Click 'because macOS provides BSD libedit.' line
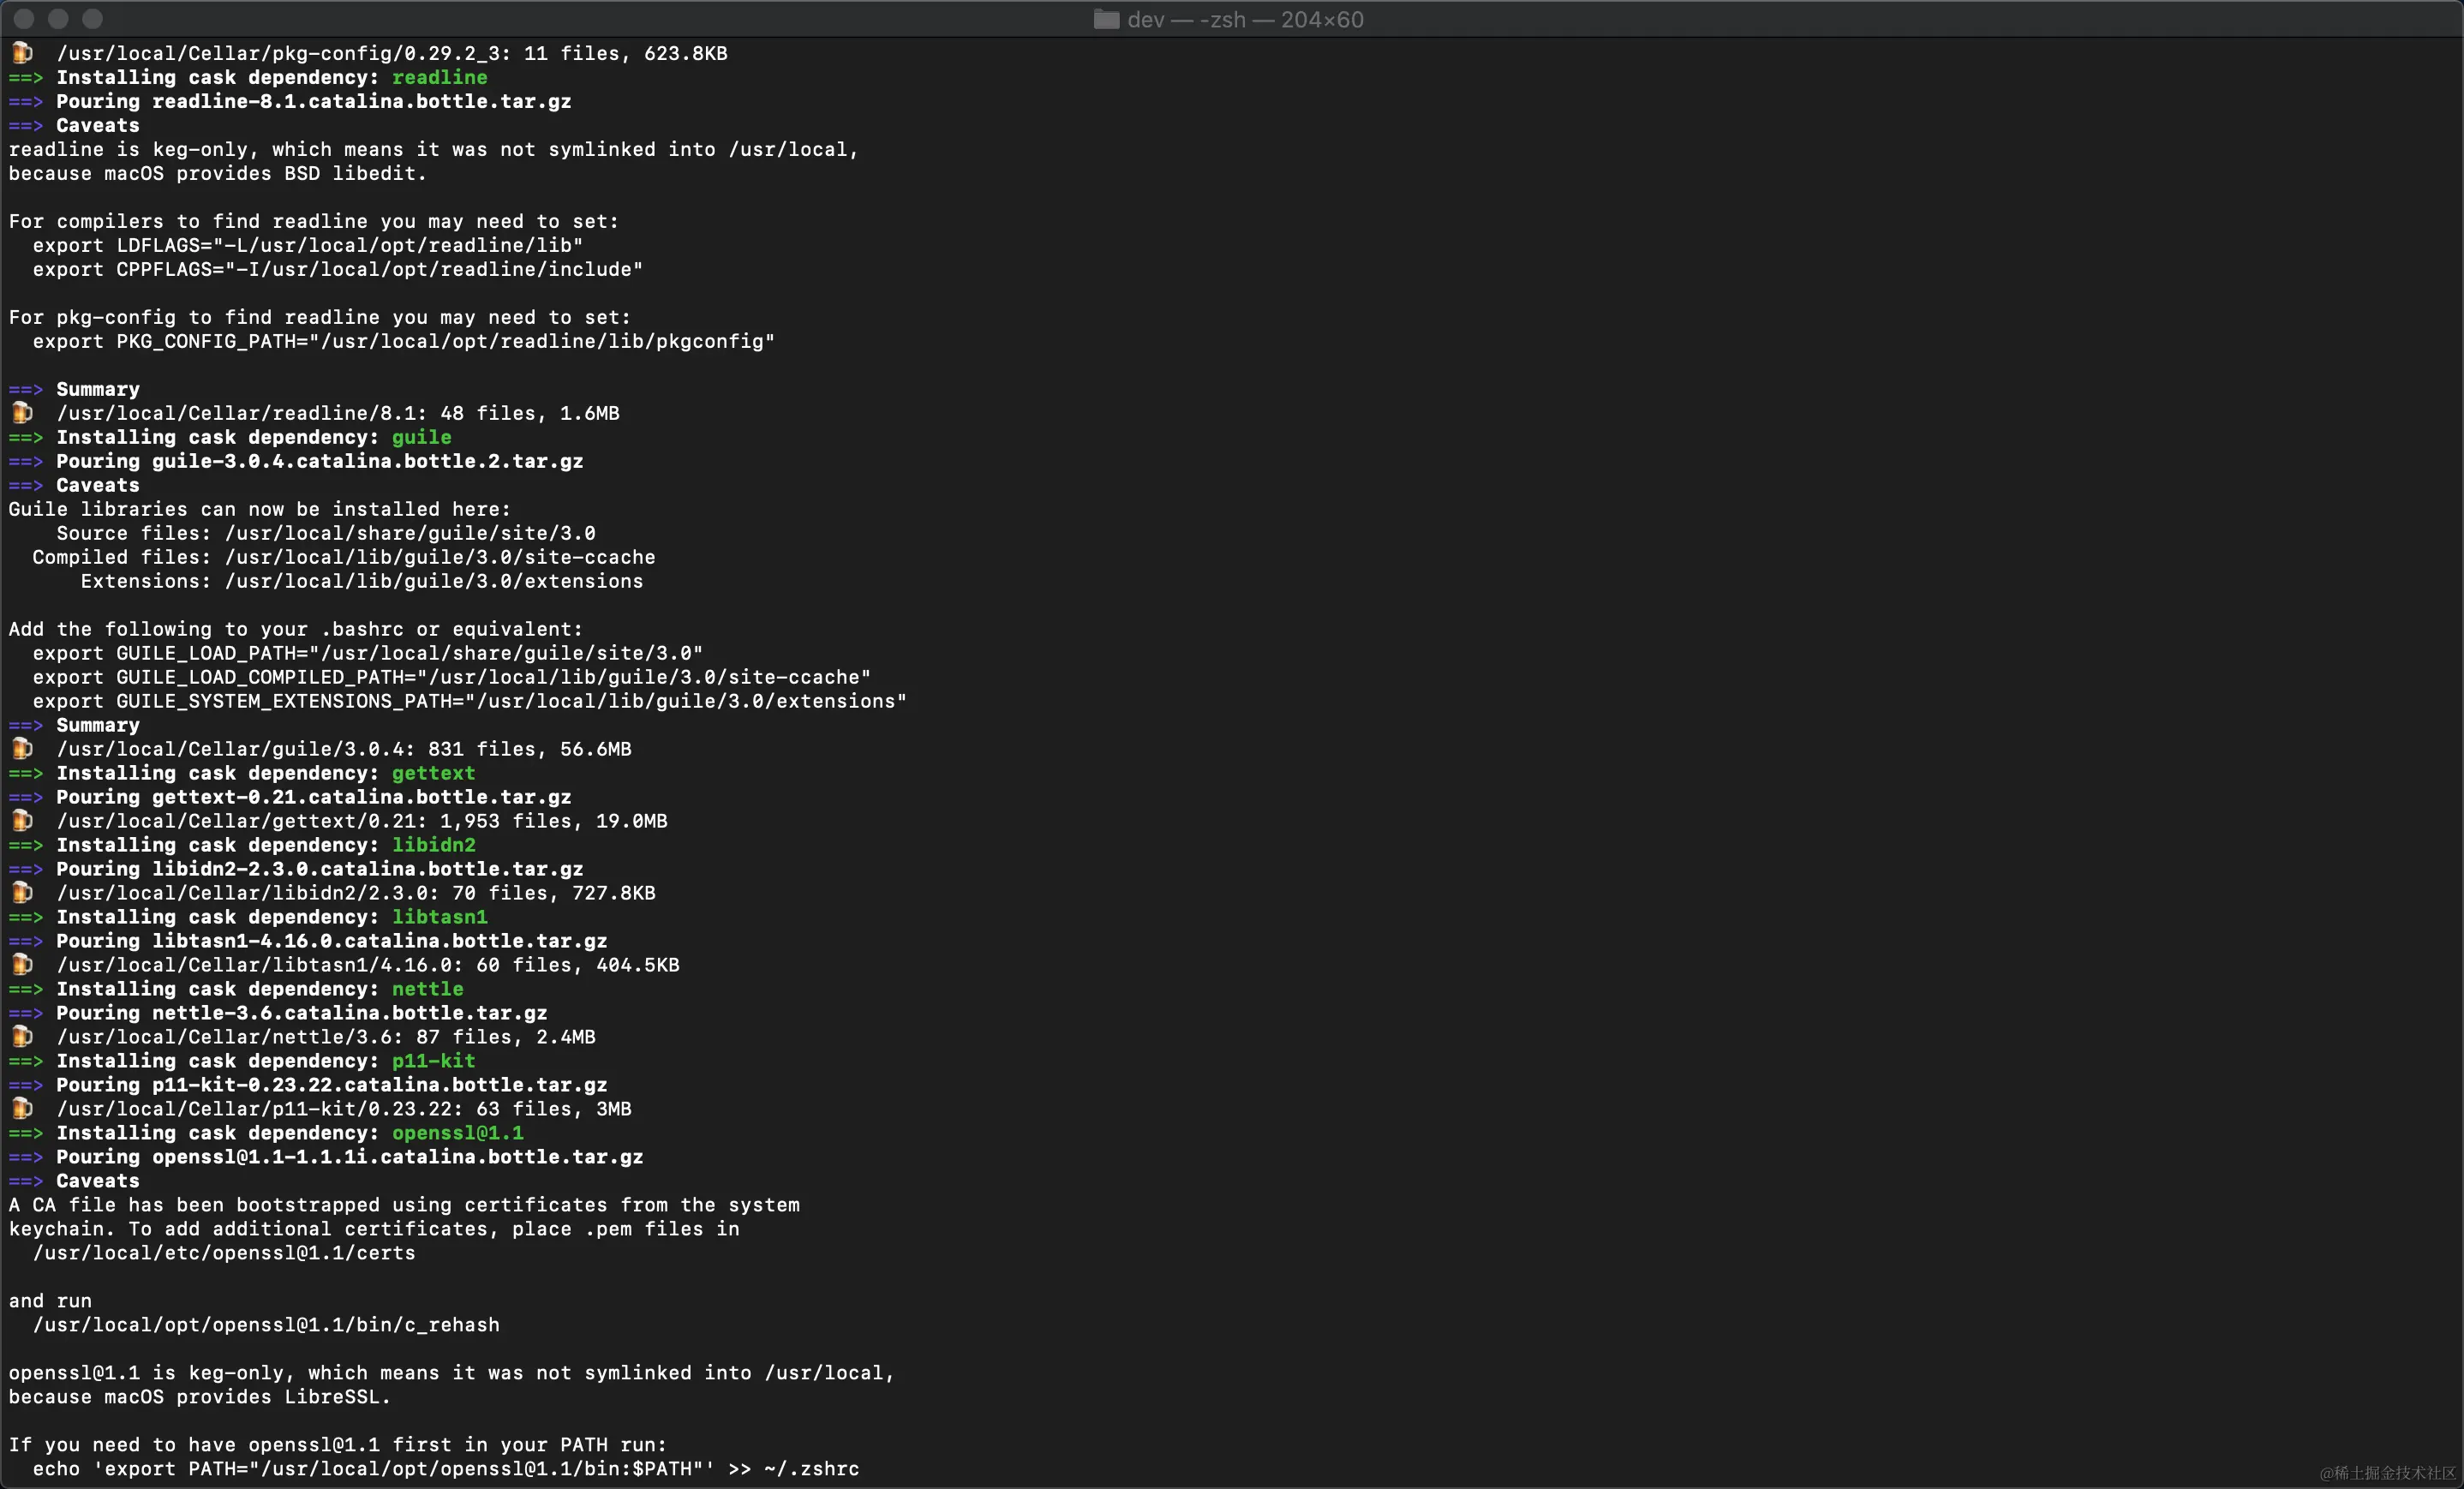Image resolution: width=2464 pixels, height=1489 pixels. coord(218,173)
